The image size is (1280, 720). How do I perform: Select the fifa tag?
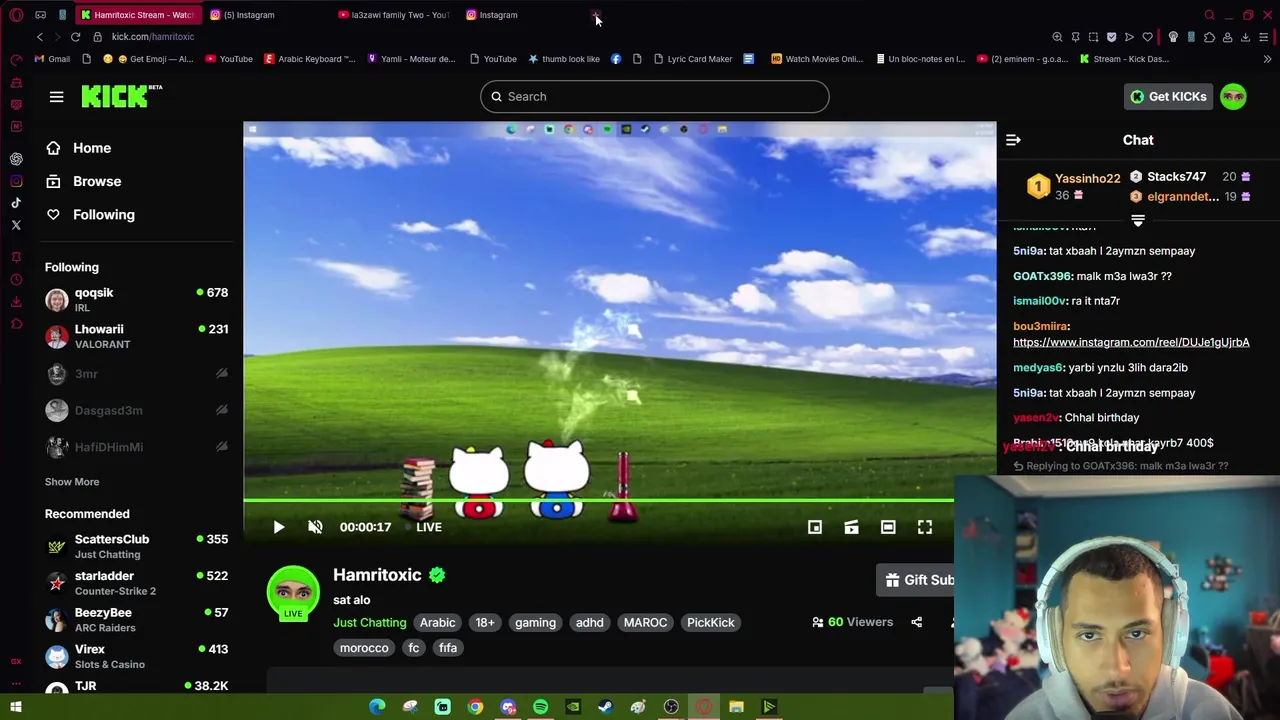(448, 648)
